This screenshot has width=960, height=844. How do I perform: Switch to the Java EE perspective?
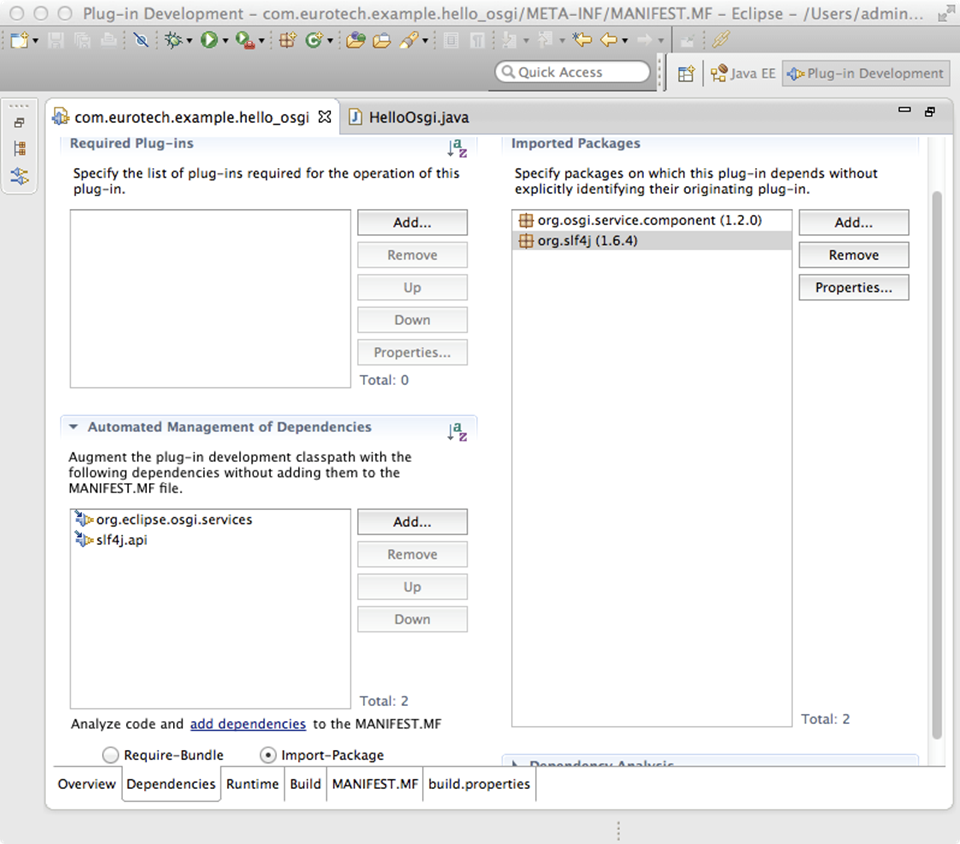pos(743,73)
